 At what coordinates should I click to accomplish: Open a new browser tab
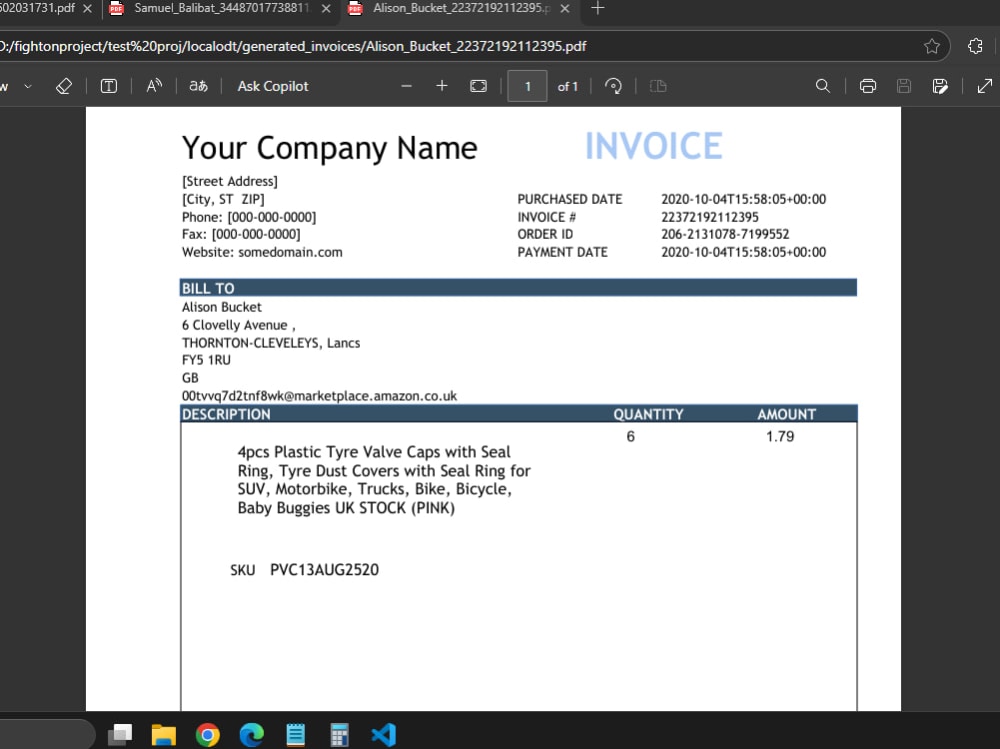pos(598,8)
